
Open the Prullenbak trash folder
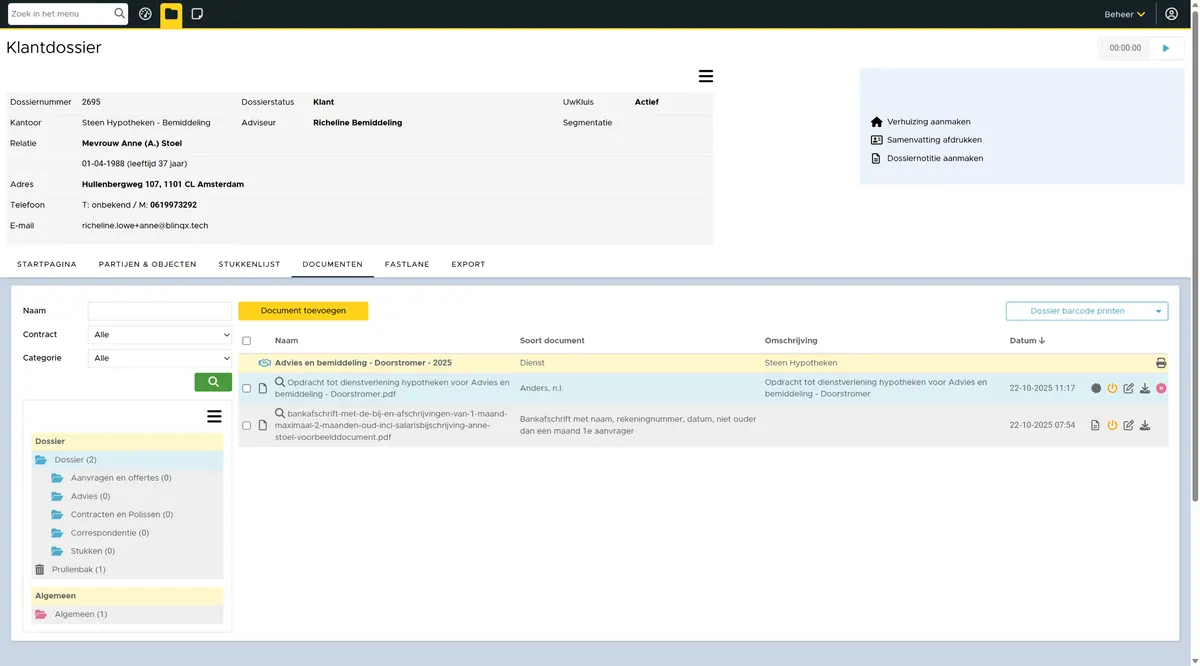tap(78, 569)
